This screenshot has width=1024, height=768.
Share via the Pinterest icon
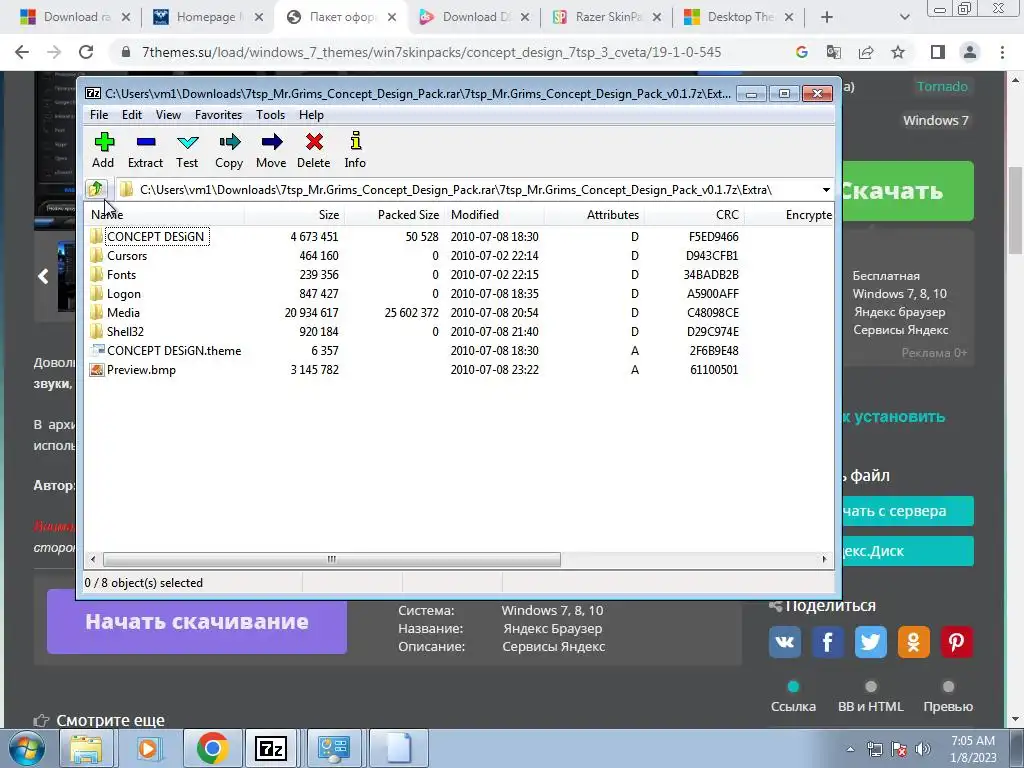click(957, 642)
